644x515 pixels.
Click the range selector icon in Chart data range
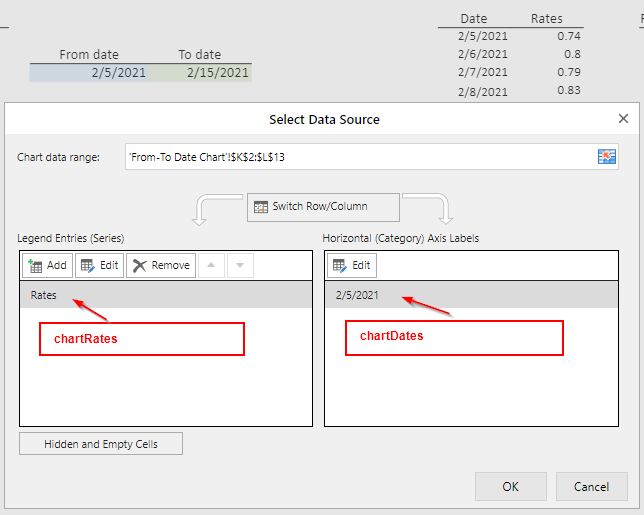pos(607,157)
